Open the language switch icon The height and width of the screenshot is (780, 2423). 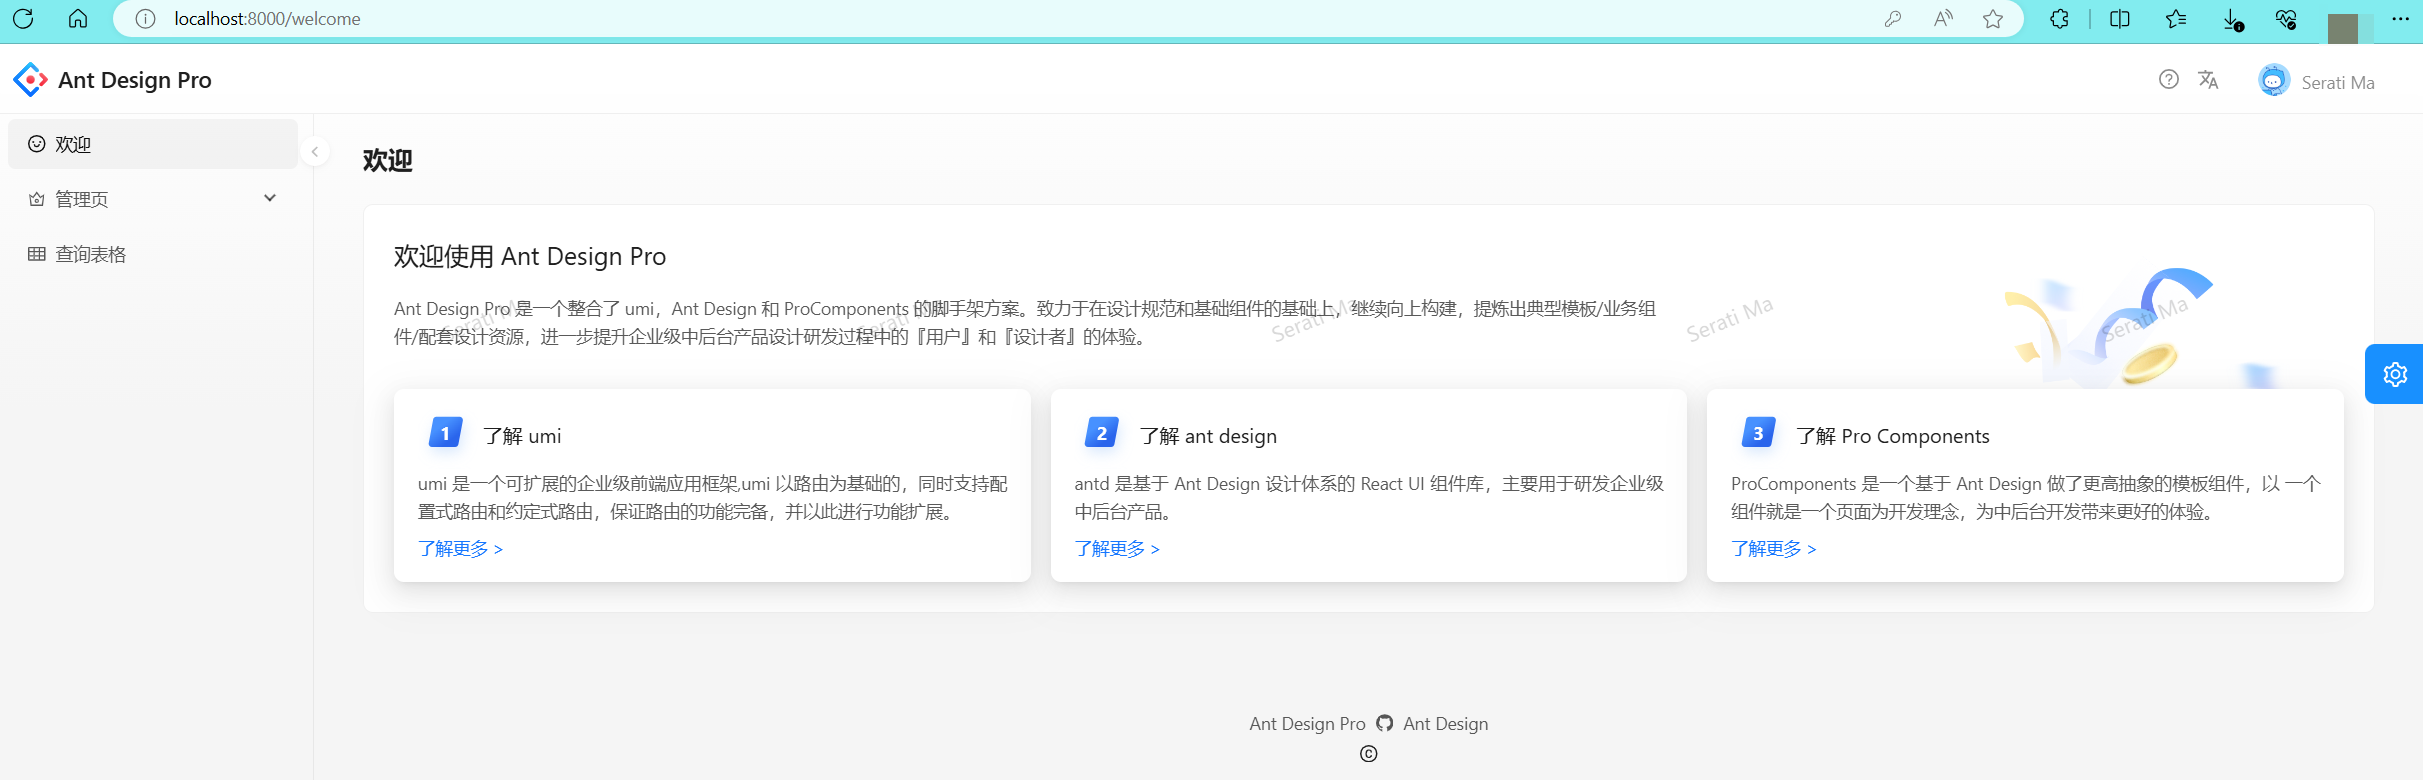pos(2208,79)
